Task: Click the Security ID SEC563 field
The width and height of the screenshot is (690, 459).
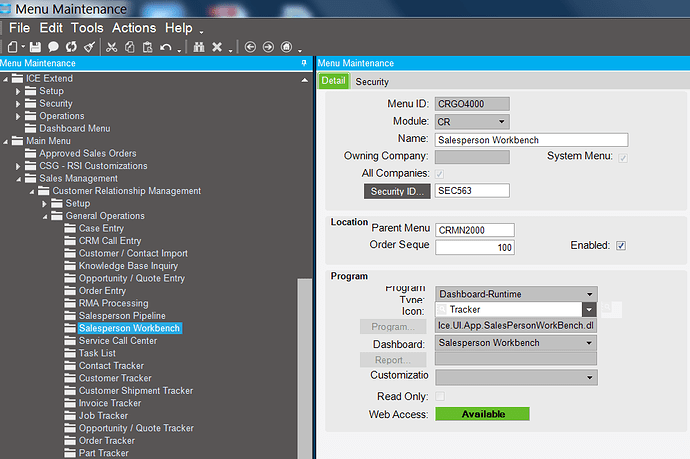Action: pyautogui.click(x=472, y=191)
